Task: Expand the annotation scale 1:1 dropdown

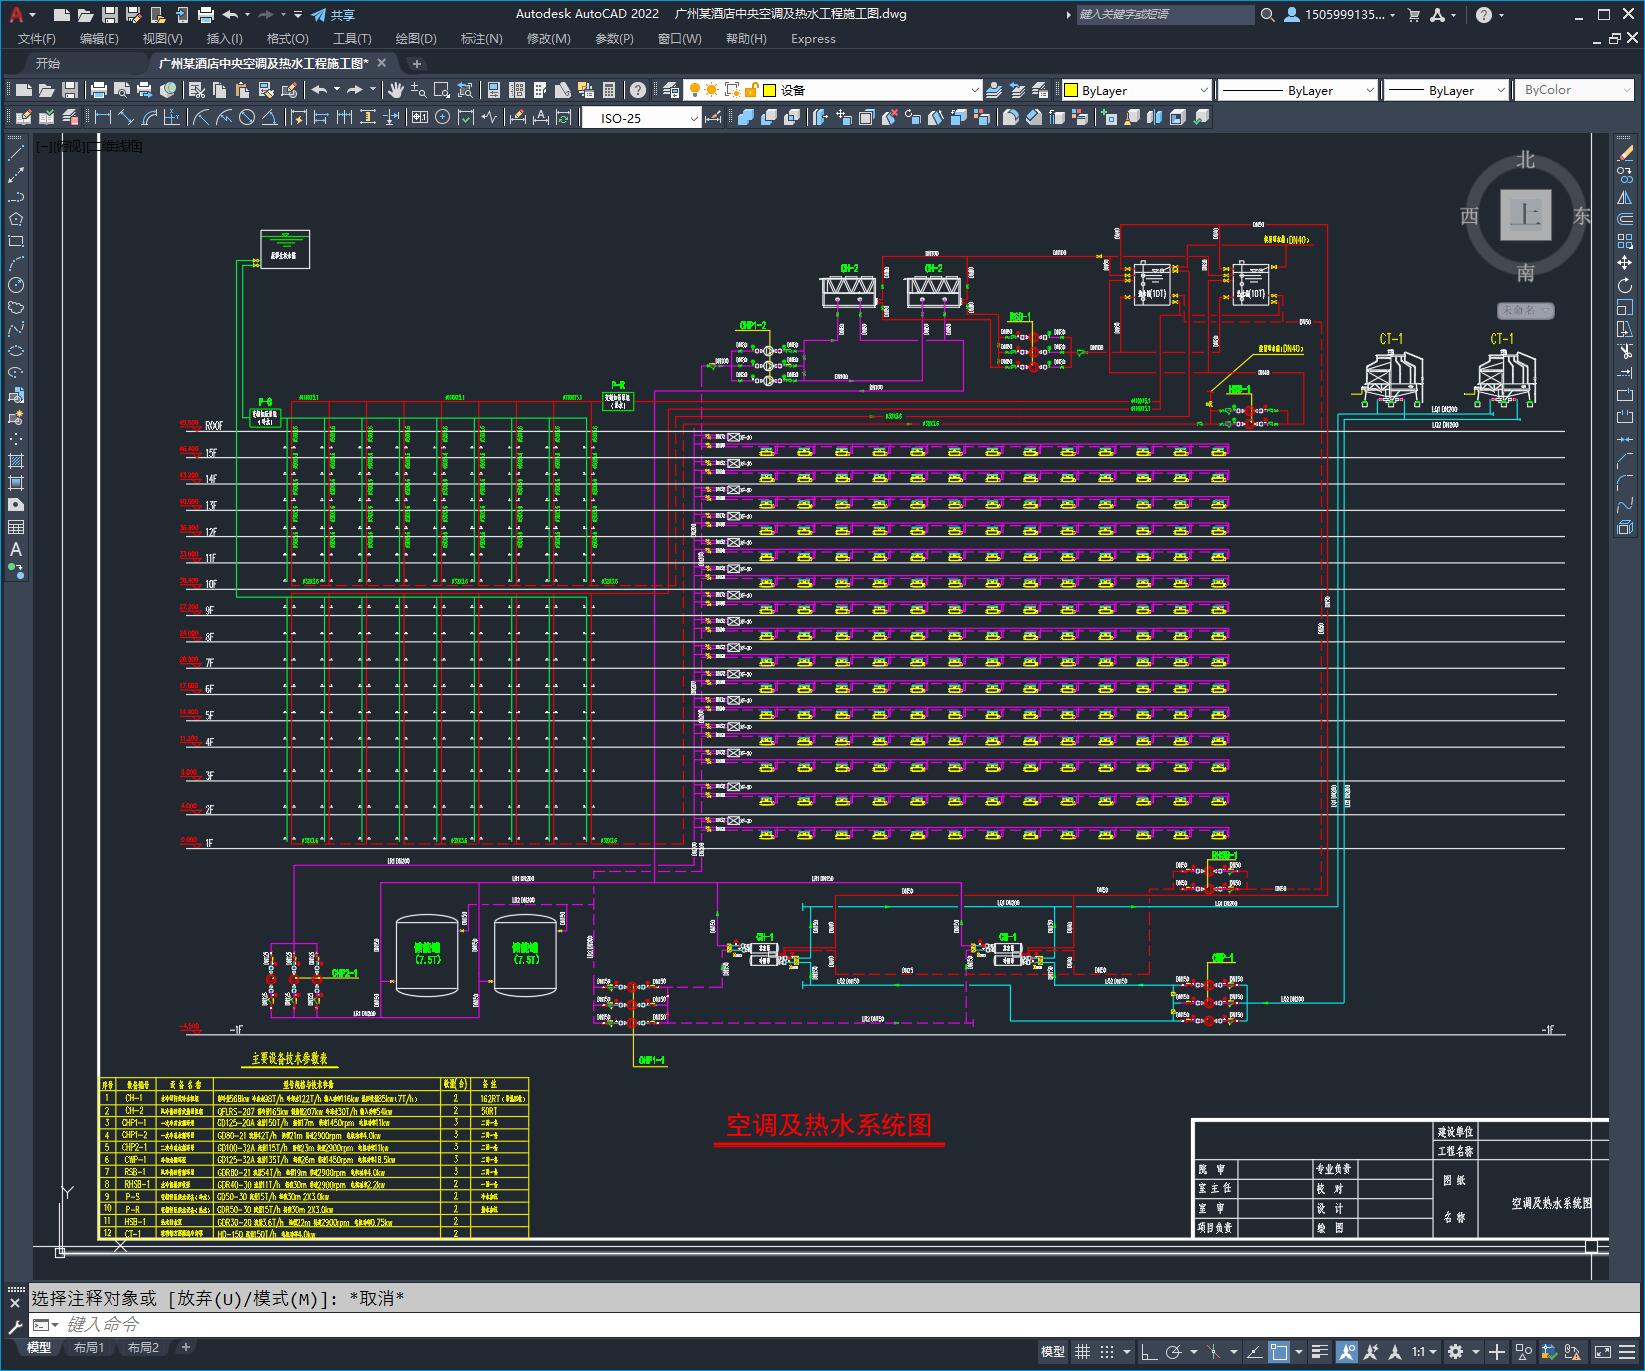Action: point(1424,1352)
